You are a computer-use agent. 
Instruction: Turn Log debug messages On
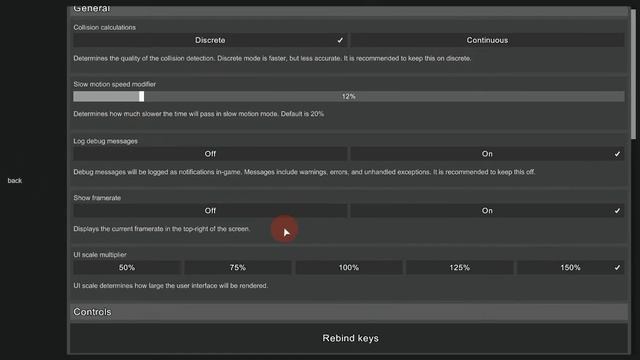tap(487, 154)
